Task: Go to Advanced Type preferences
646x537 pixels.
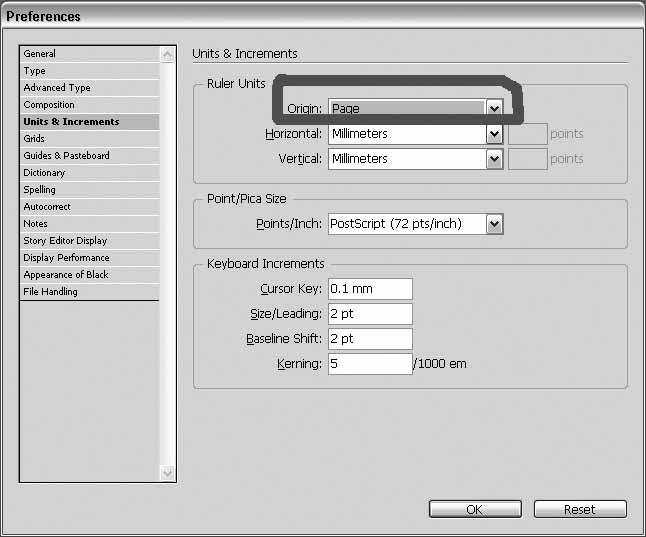Action: tap(89, 88)
